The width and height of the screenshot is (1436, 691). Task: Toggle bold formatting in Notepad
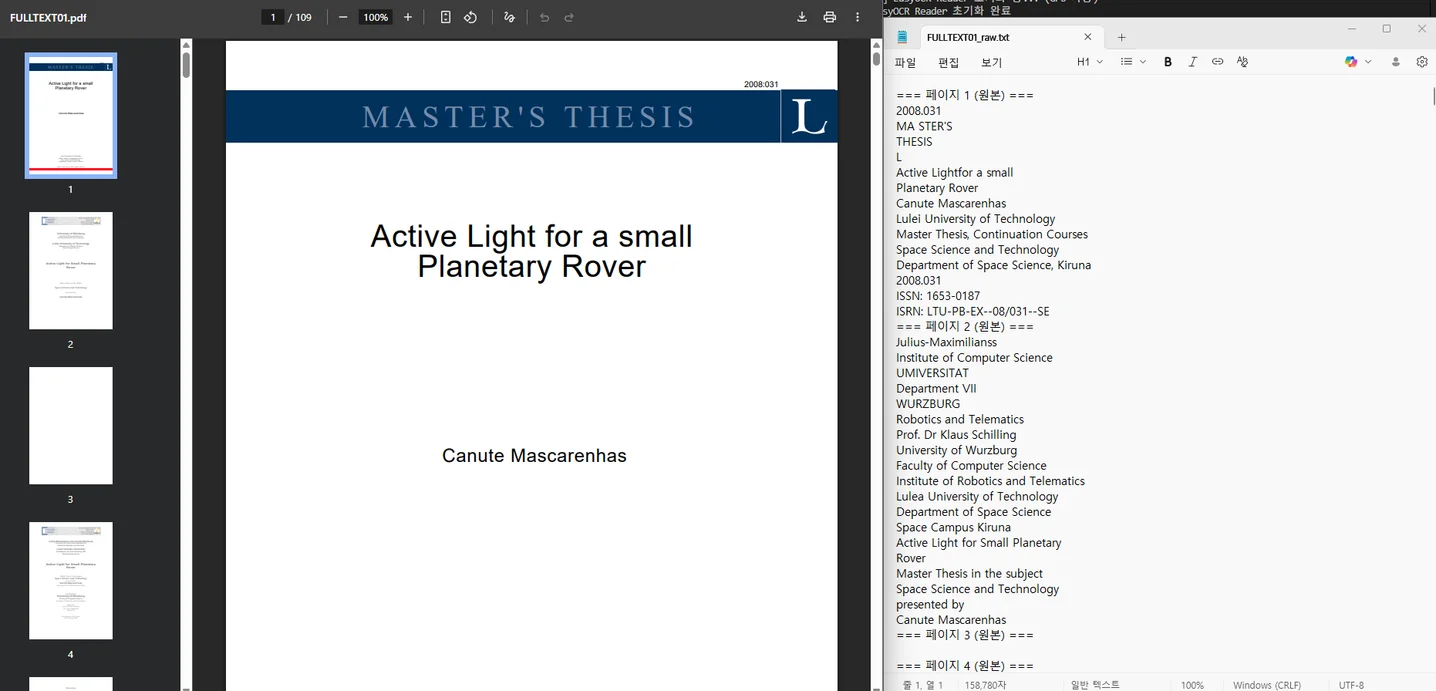(x=1167, y=62)
